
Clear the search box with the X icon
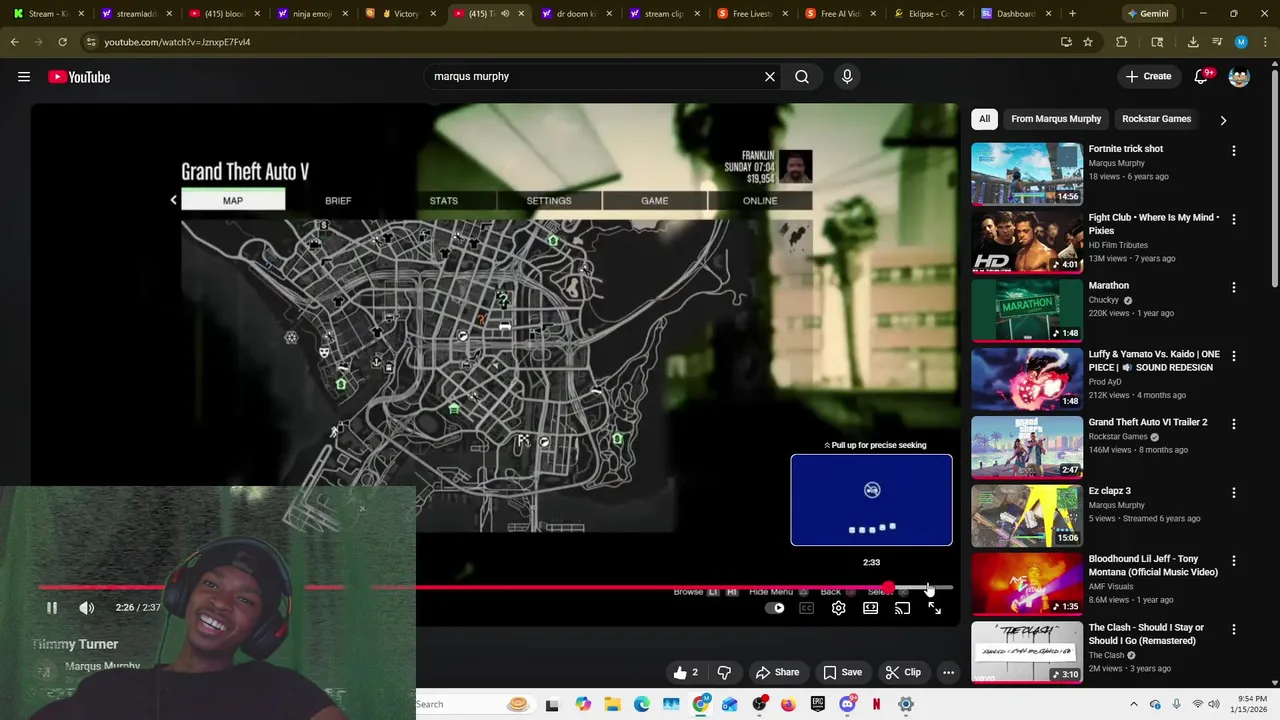pyautogui.click(x=770, y=77)
